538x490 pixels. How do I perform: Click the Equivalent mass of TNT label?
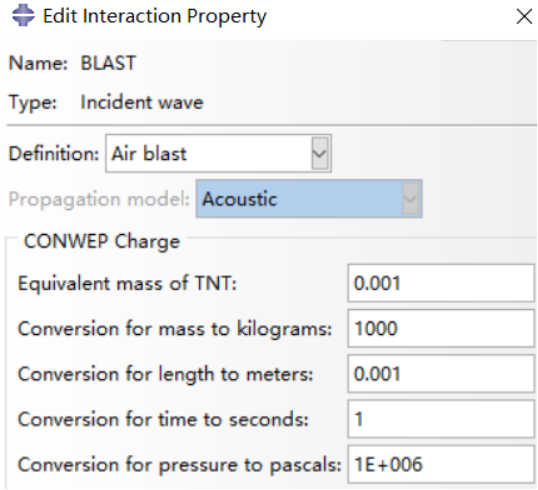(127, 283)
